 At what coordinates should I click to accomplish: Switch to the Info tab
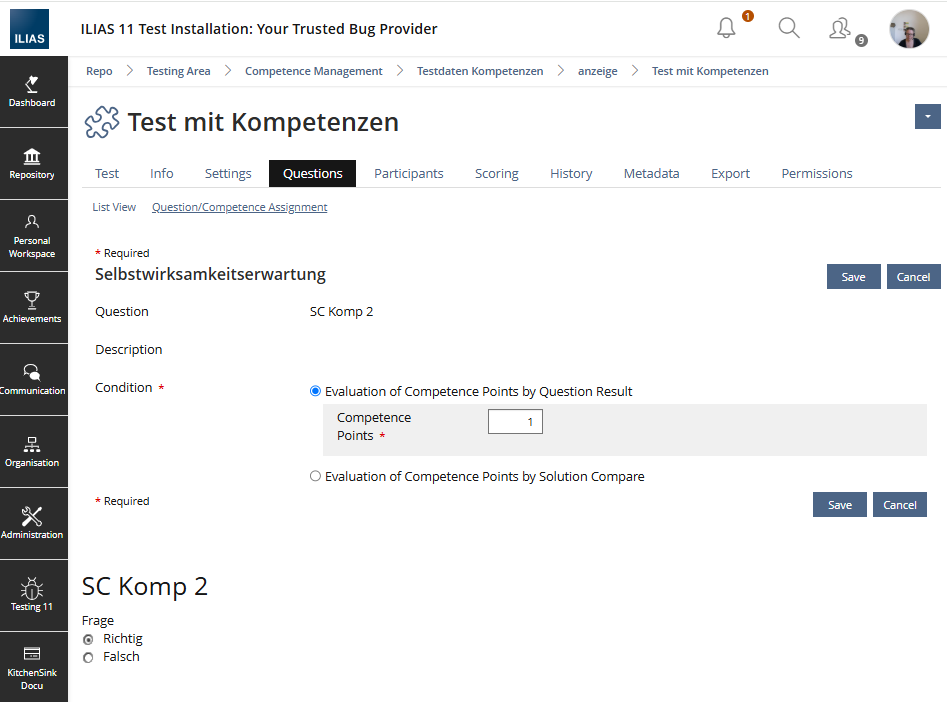pos(162,173)
